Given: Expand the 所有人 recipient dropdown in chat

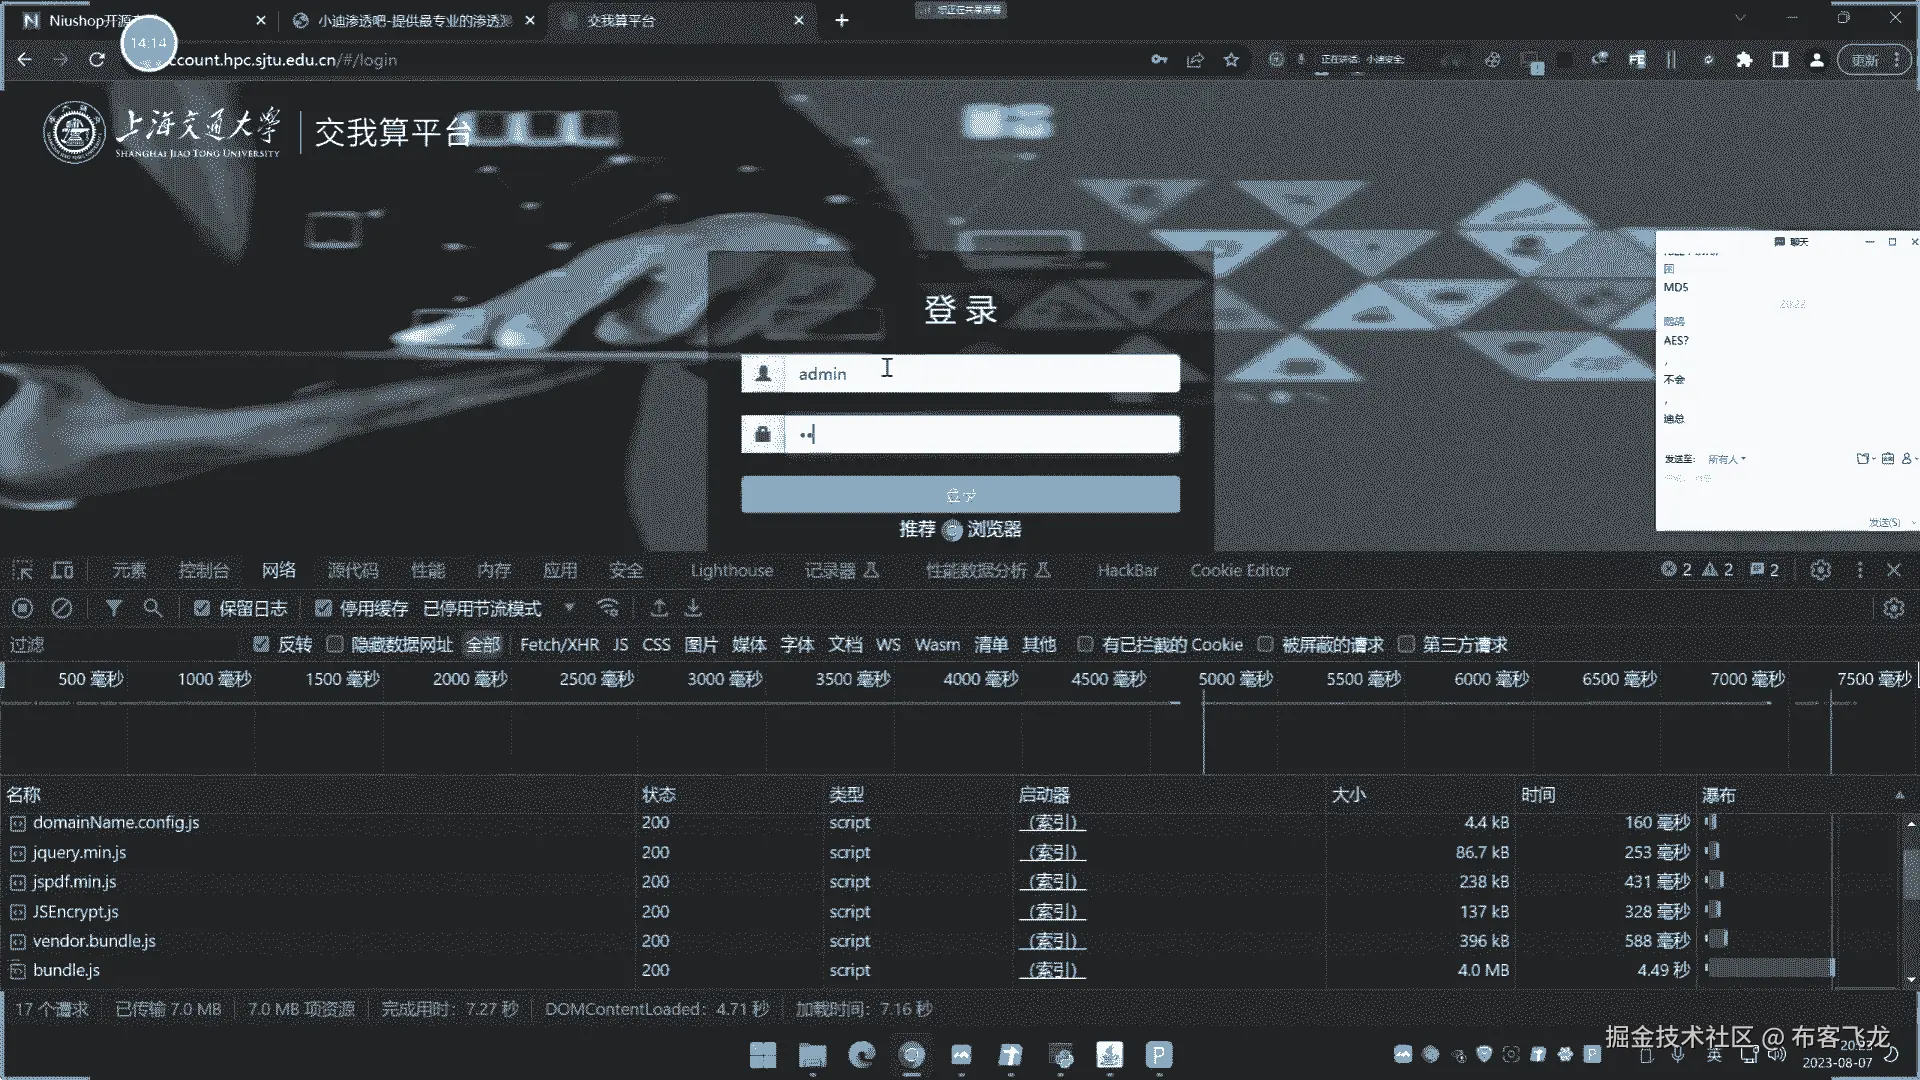Looking at the screenshot, I should (x=1727, y=459).
